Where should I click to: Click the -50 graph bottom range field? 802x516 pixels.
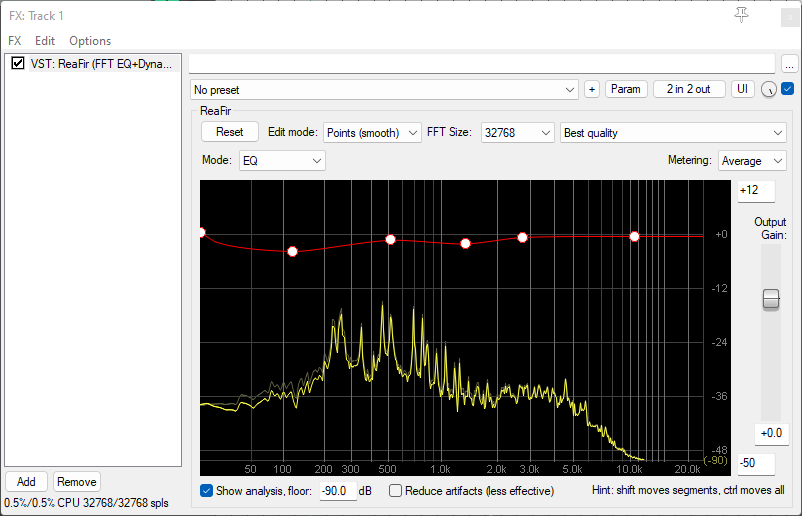pyautogui.click(x=756, y=463)
